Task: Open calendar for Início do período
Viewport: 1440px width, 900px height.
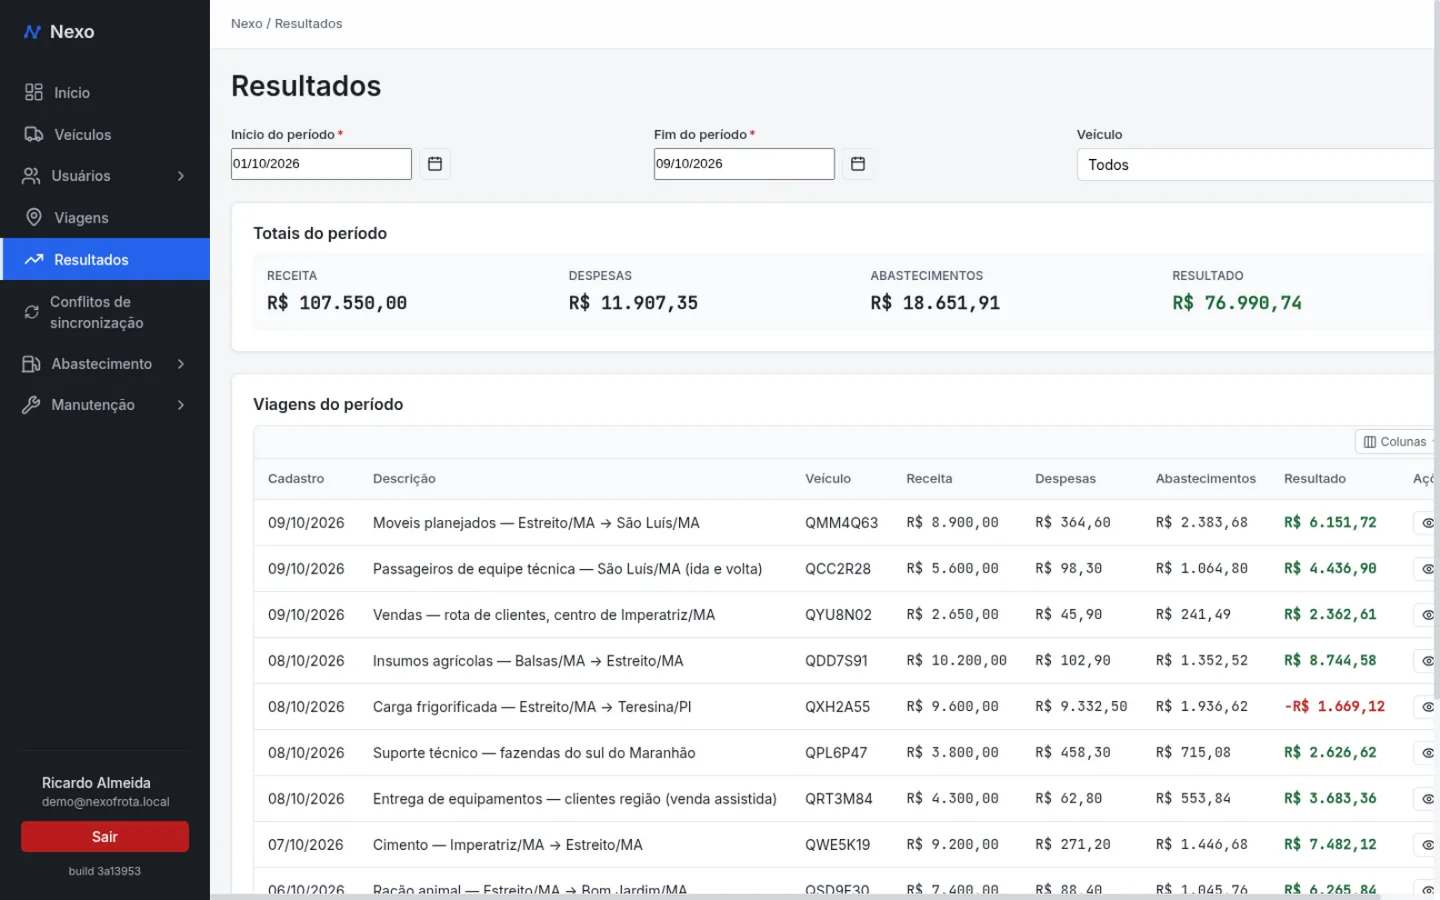Action: click(435, 164)
